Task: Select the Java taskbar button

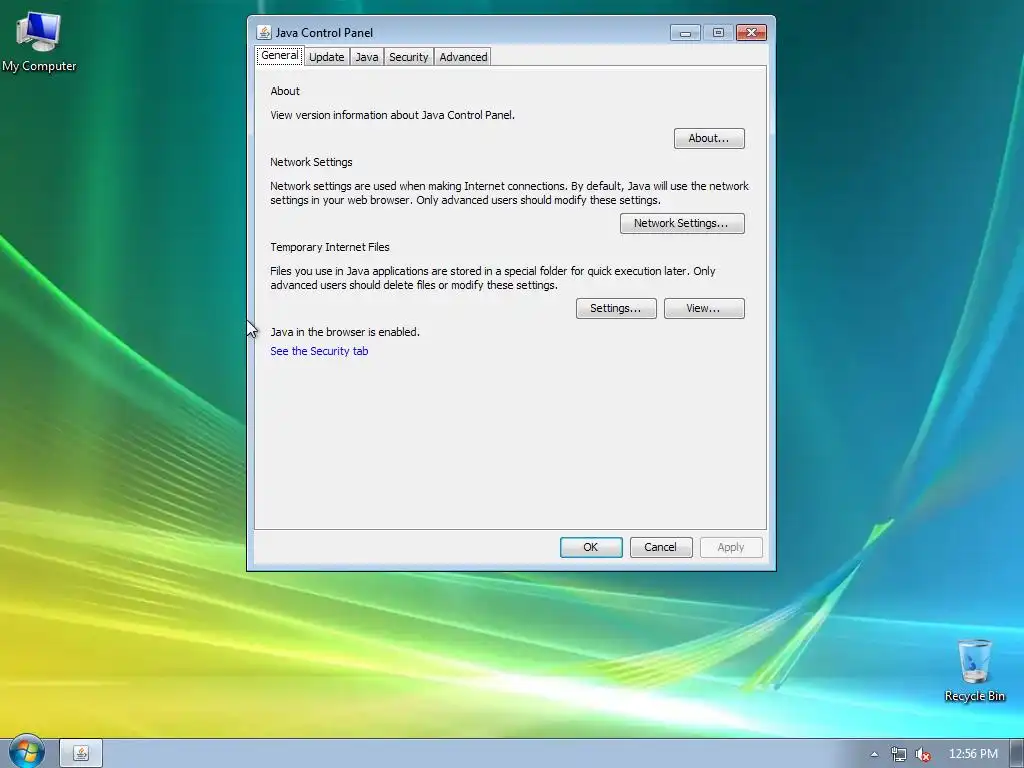Action: tap(81, 753)
